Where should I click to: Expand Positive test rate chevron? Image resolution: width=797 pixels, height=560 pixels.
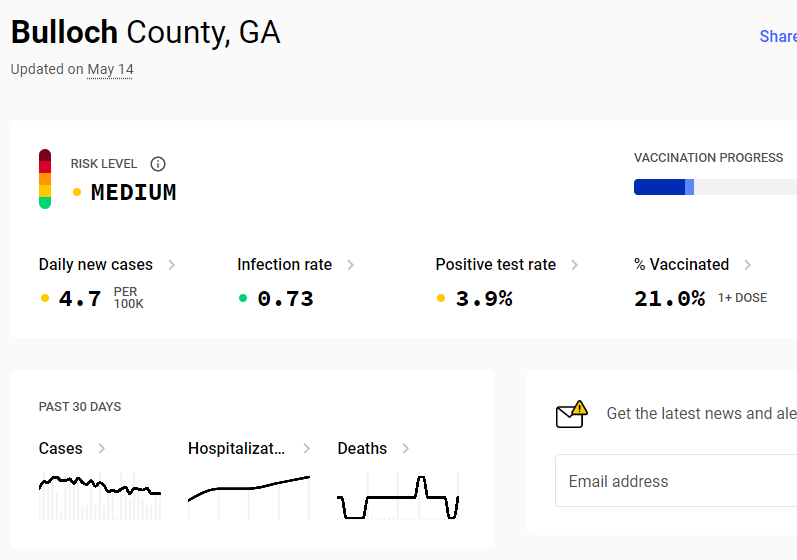coord(574,265)
